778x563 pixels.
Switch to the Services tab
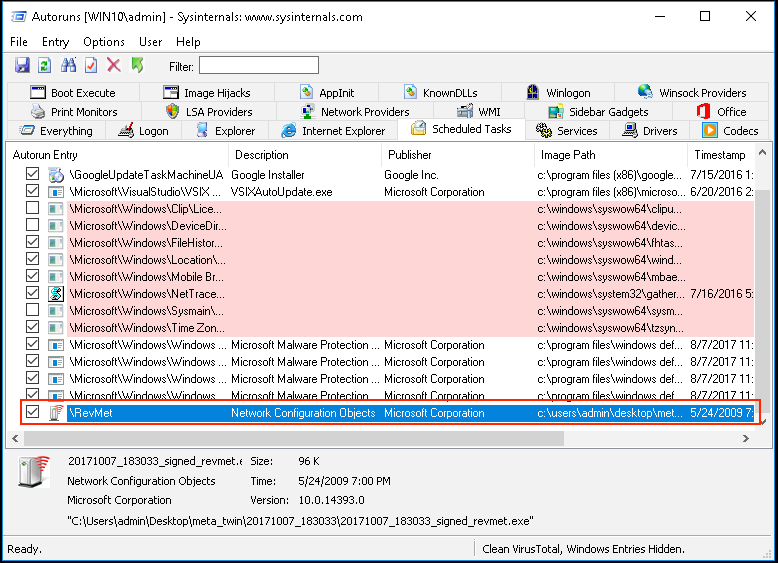[x=567, y=131]
